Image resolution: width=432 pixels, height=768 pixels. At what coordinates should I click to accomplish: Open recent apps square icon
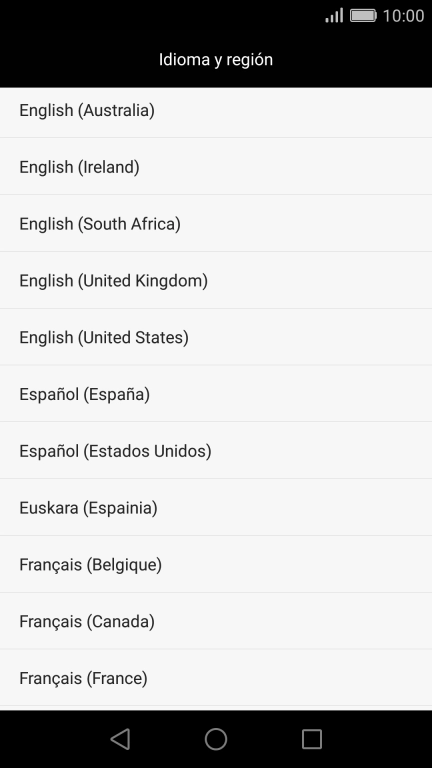(312, 739)
